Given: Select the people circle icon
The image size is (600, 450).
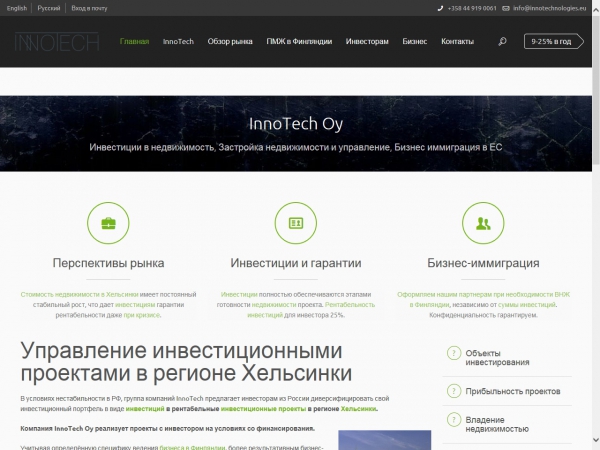Looking at the screenshot, I should 483,223.
